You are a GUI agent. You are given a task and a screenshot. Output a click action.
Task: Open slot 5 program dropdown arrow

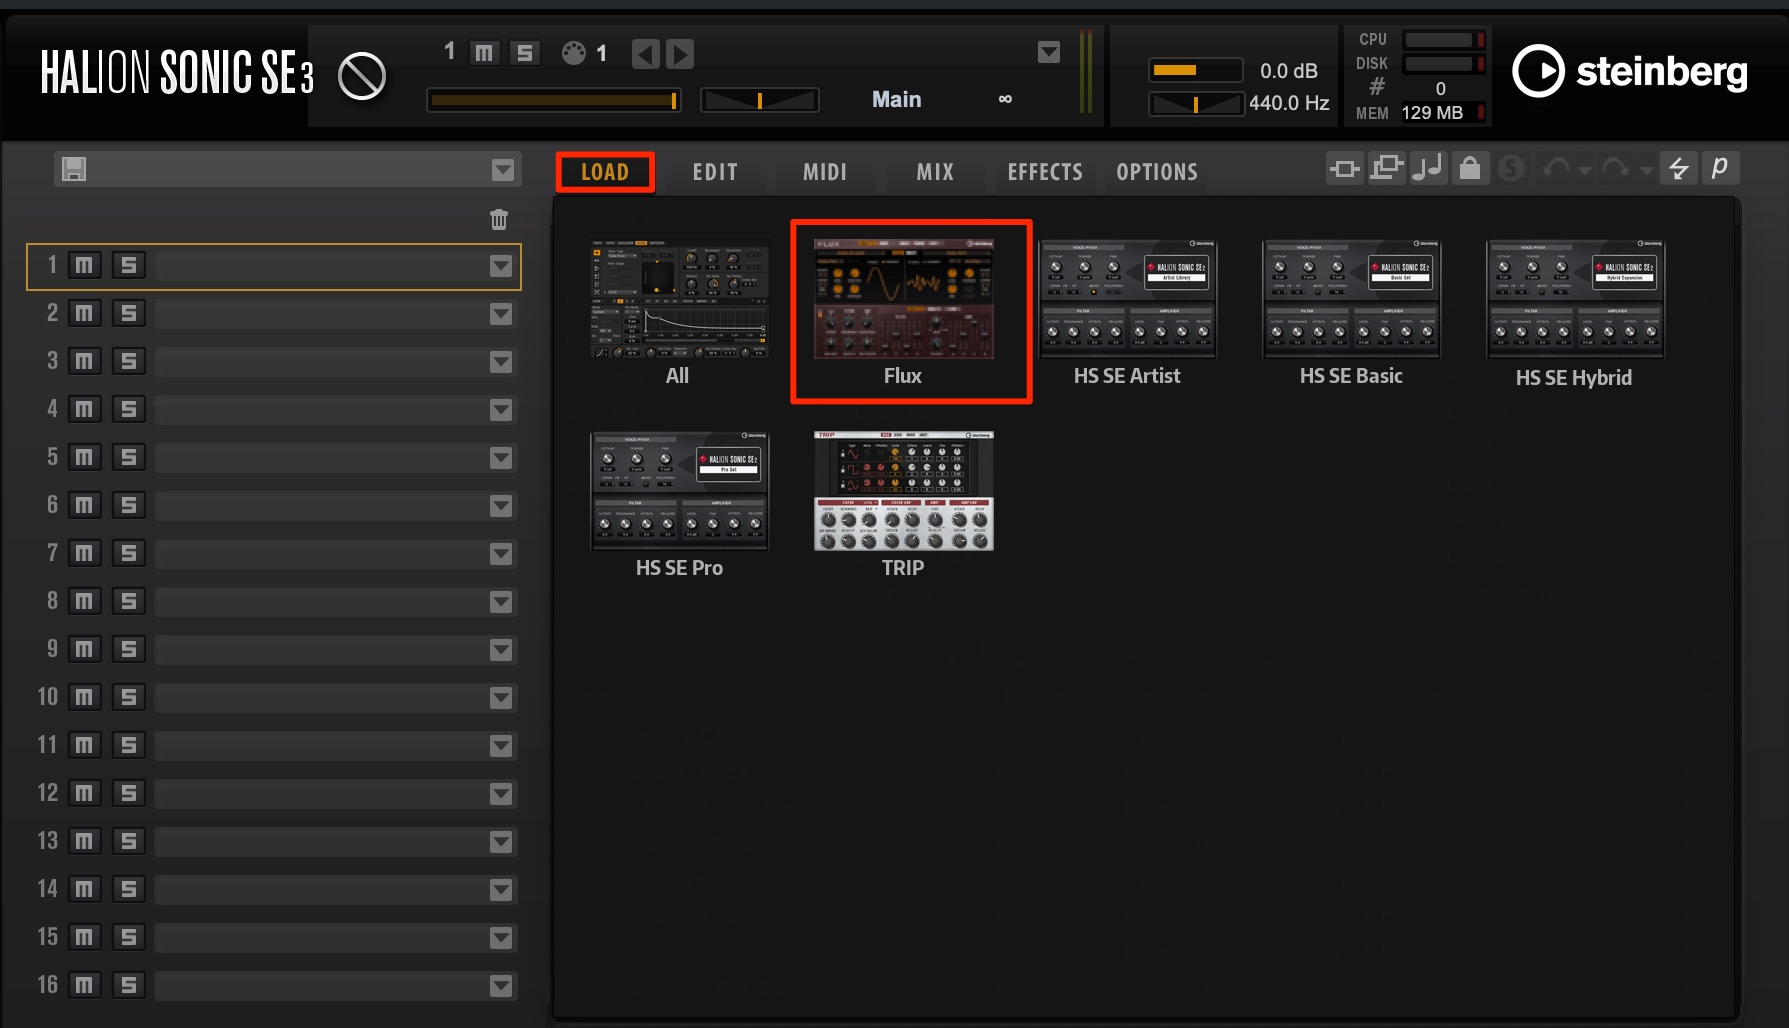(501, 458)
